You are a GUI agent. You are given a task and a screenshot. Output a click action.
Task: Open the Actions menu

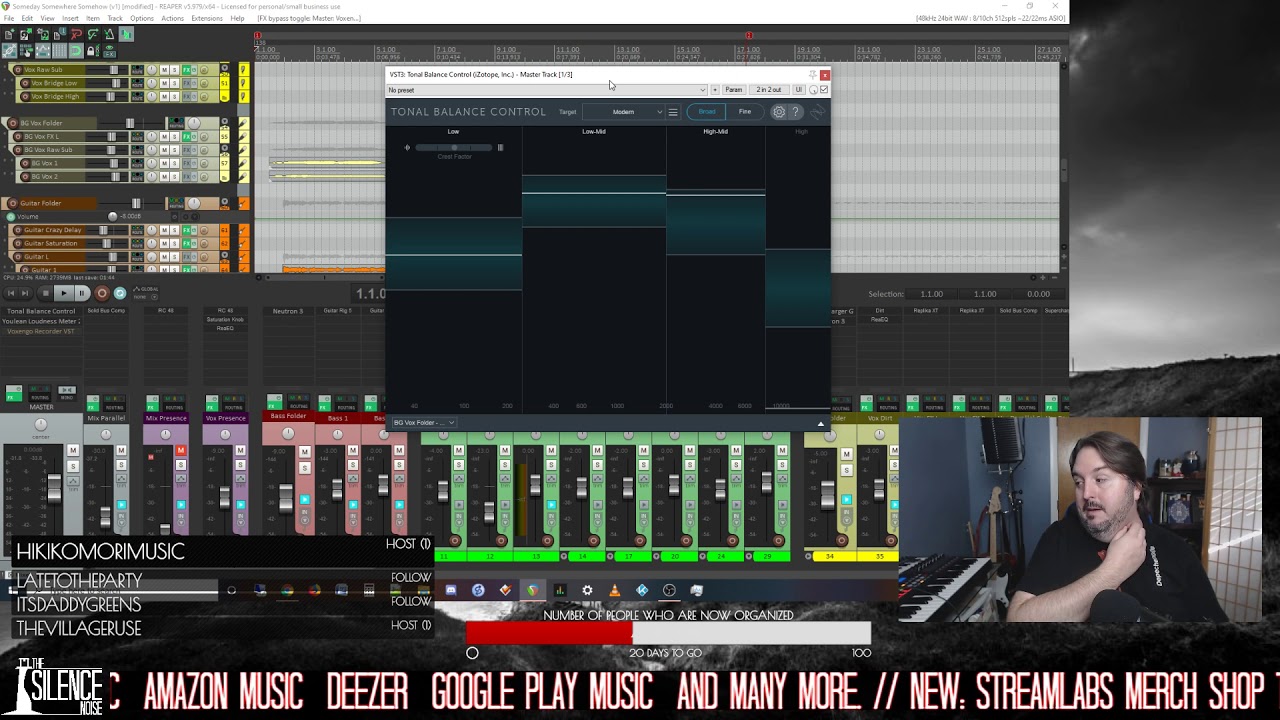(172, 18)
